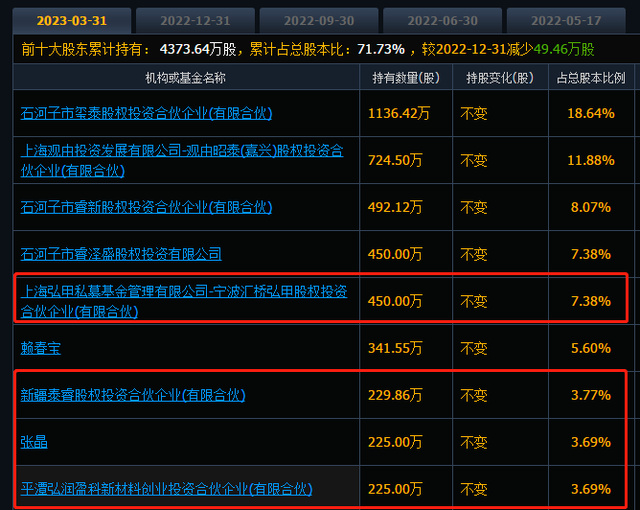Viewport: 640px width, 510px height.
Task: Click shareholder name 赖春宝
Action: 40,348
